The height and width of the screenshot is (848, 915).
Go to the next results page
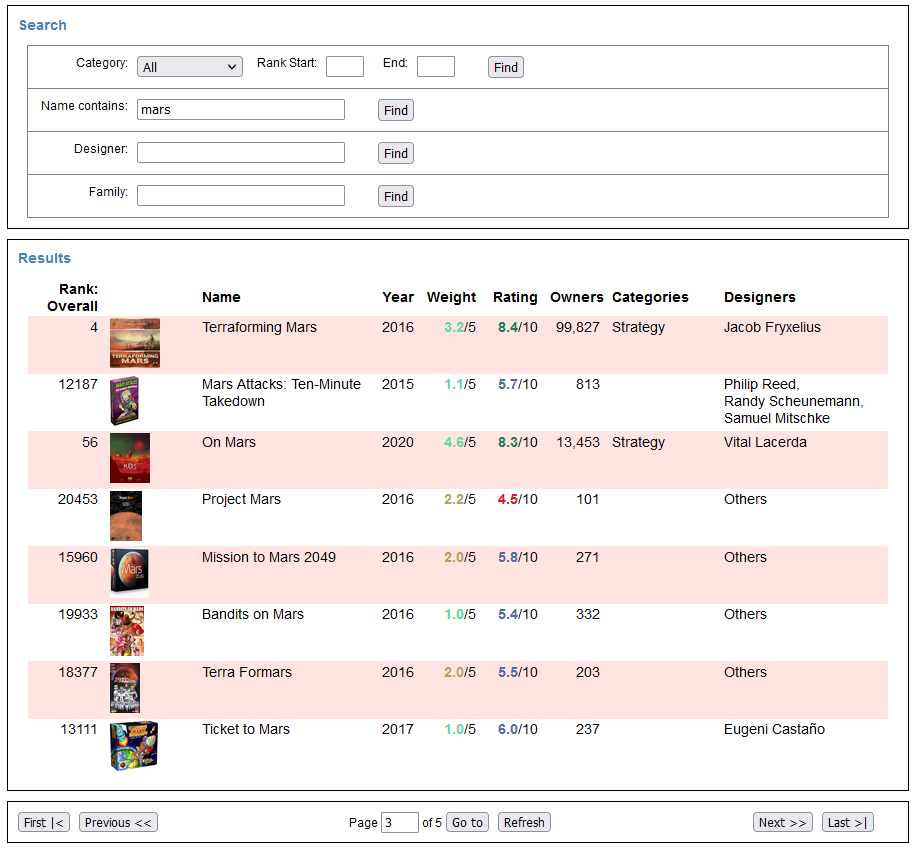782,823
